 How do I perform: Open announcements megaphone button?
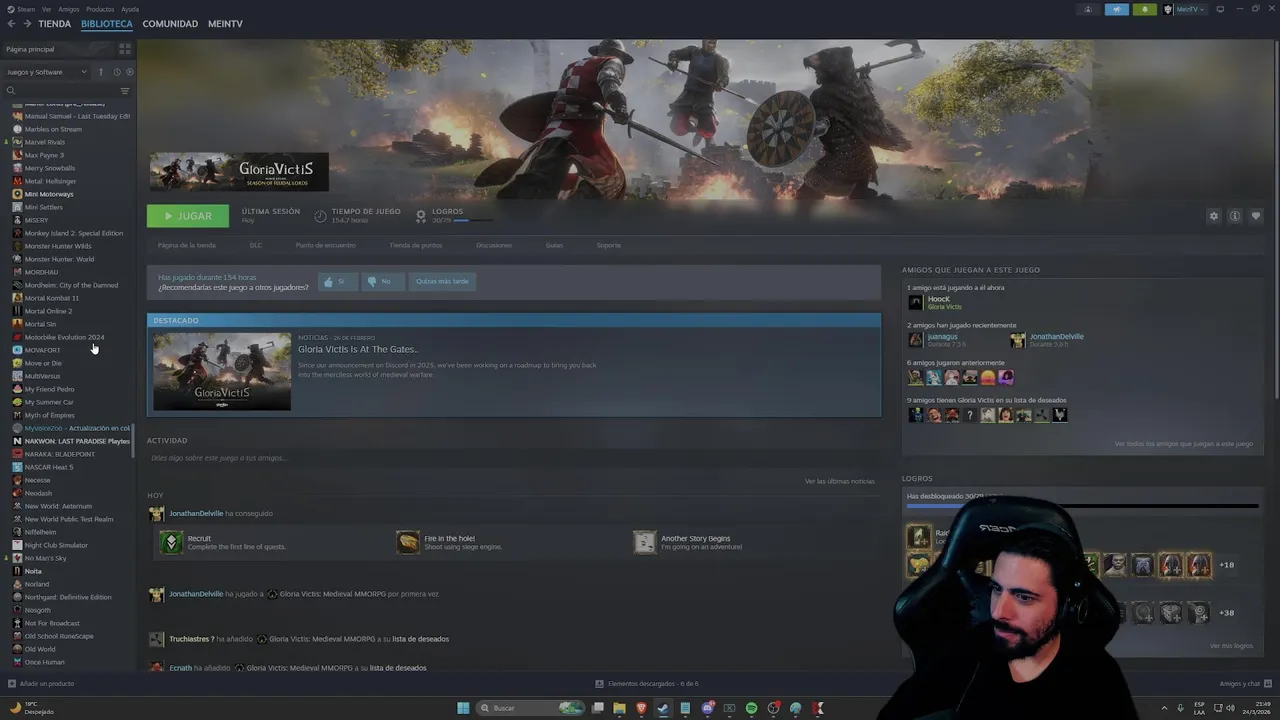1116,9
